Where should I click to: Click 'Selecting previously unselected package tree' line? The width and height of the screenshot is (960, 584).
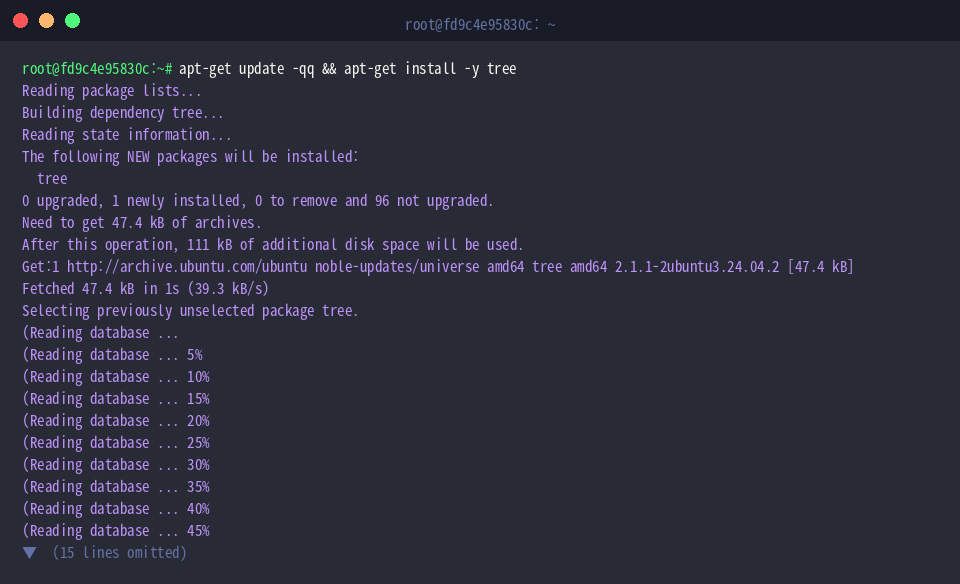(x=190, y=311)
